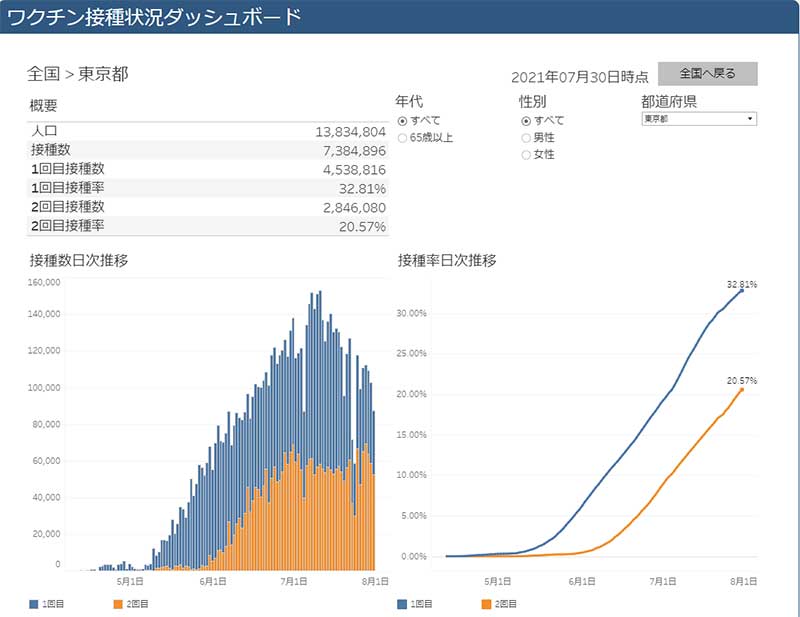This screenshot has width=800, height=617.
Task: Select すべて radio under 性別
Action: coord(526,120)
